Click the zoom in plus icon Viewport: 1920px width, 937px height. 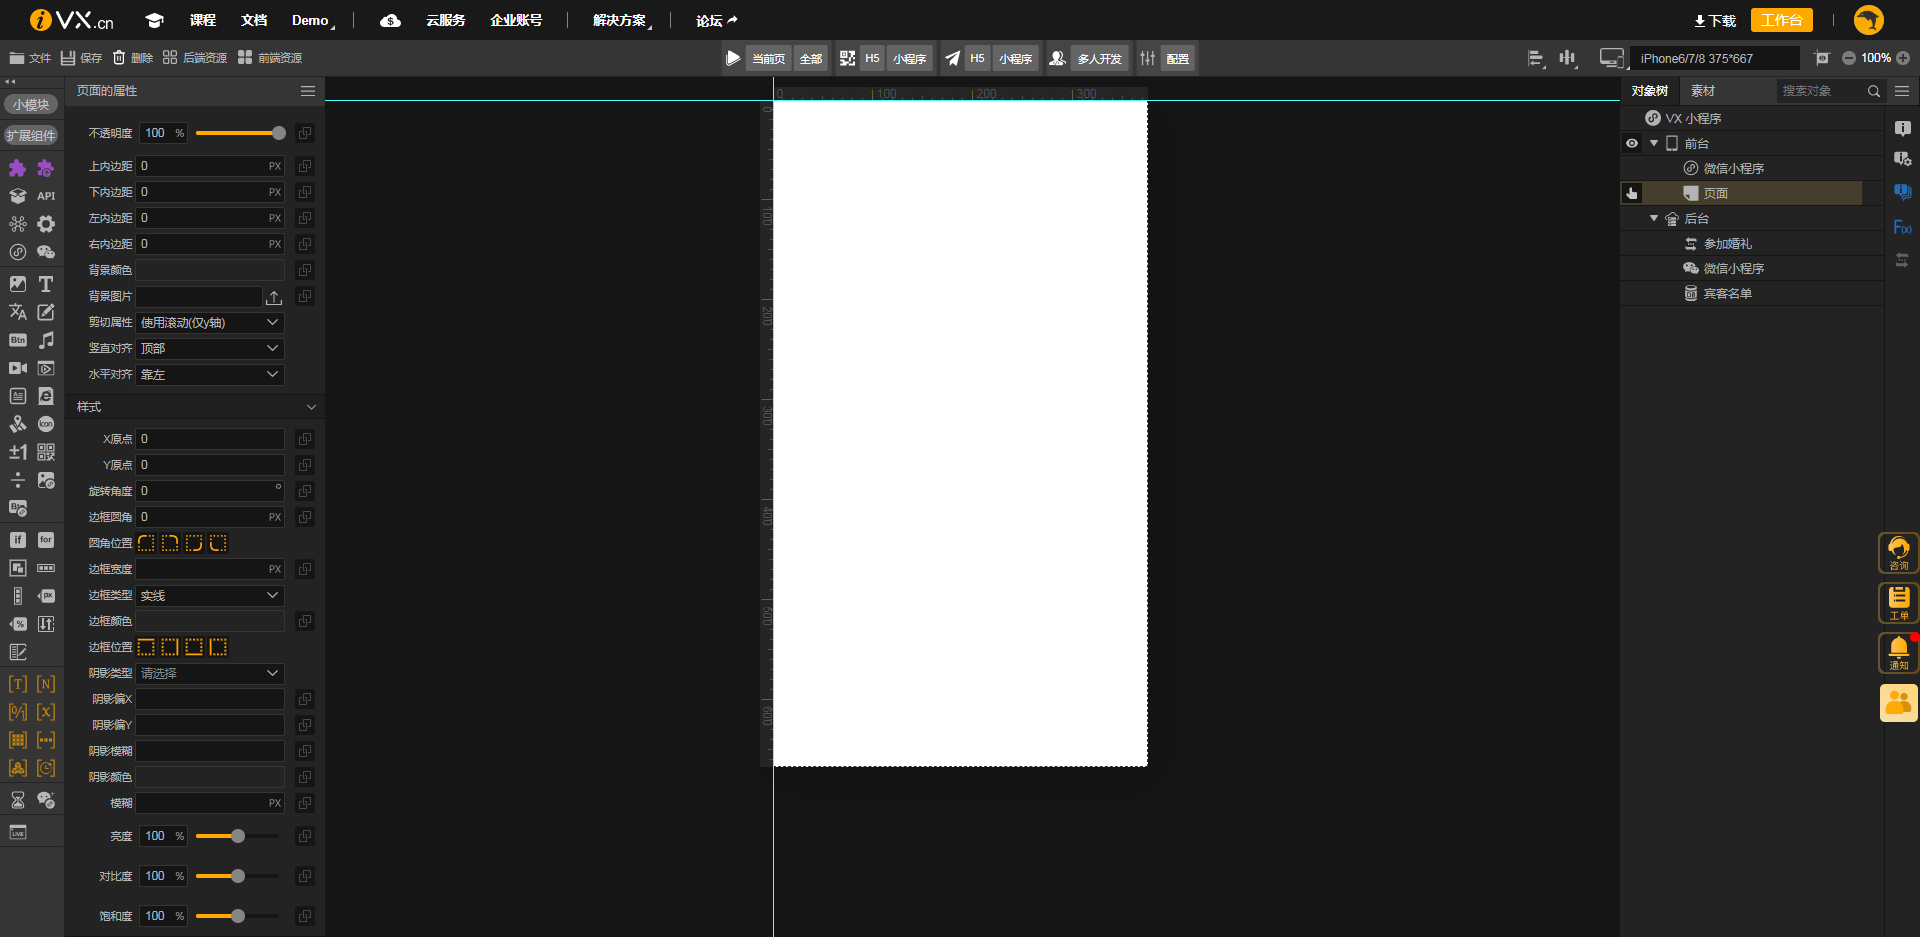pos(1903,58)
